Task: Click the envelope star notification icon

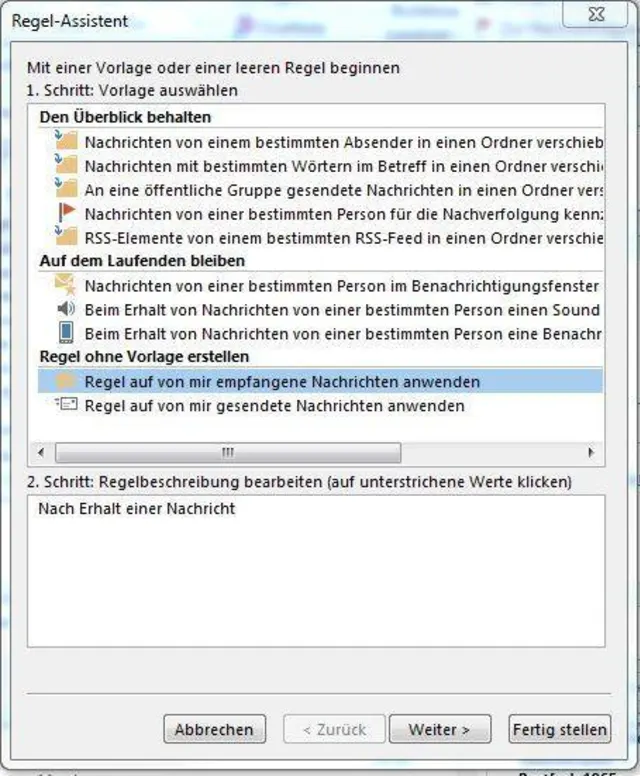Action: pos(66,286)
